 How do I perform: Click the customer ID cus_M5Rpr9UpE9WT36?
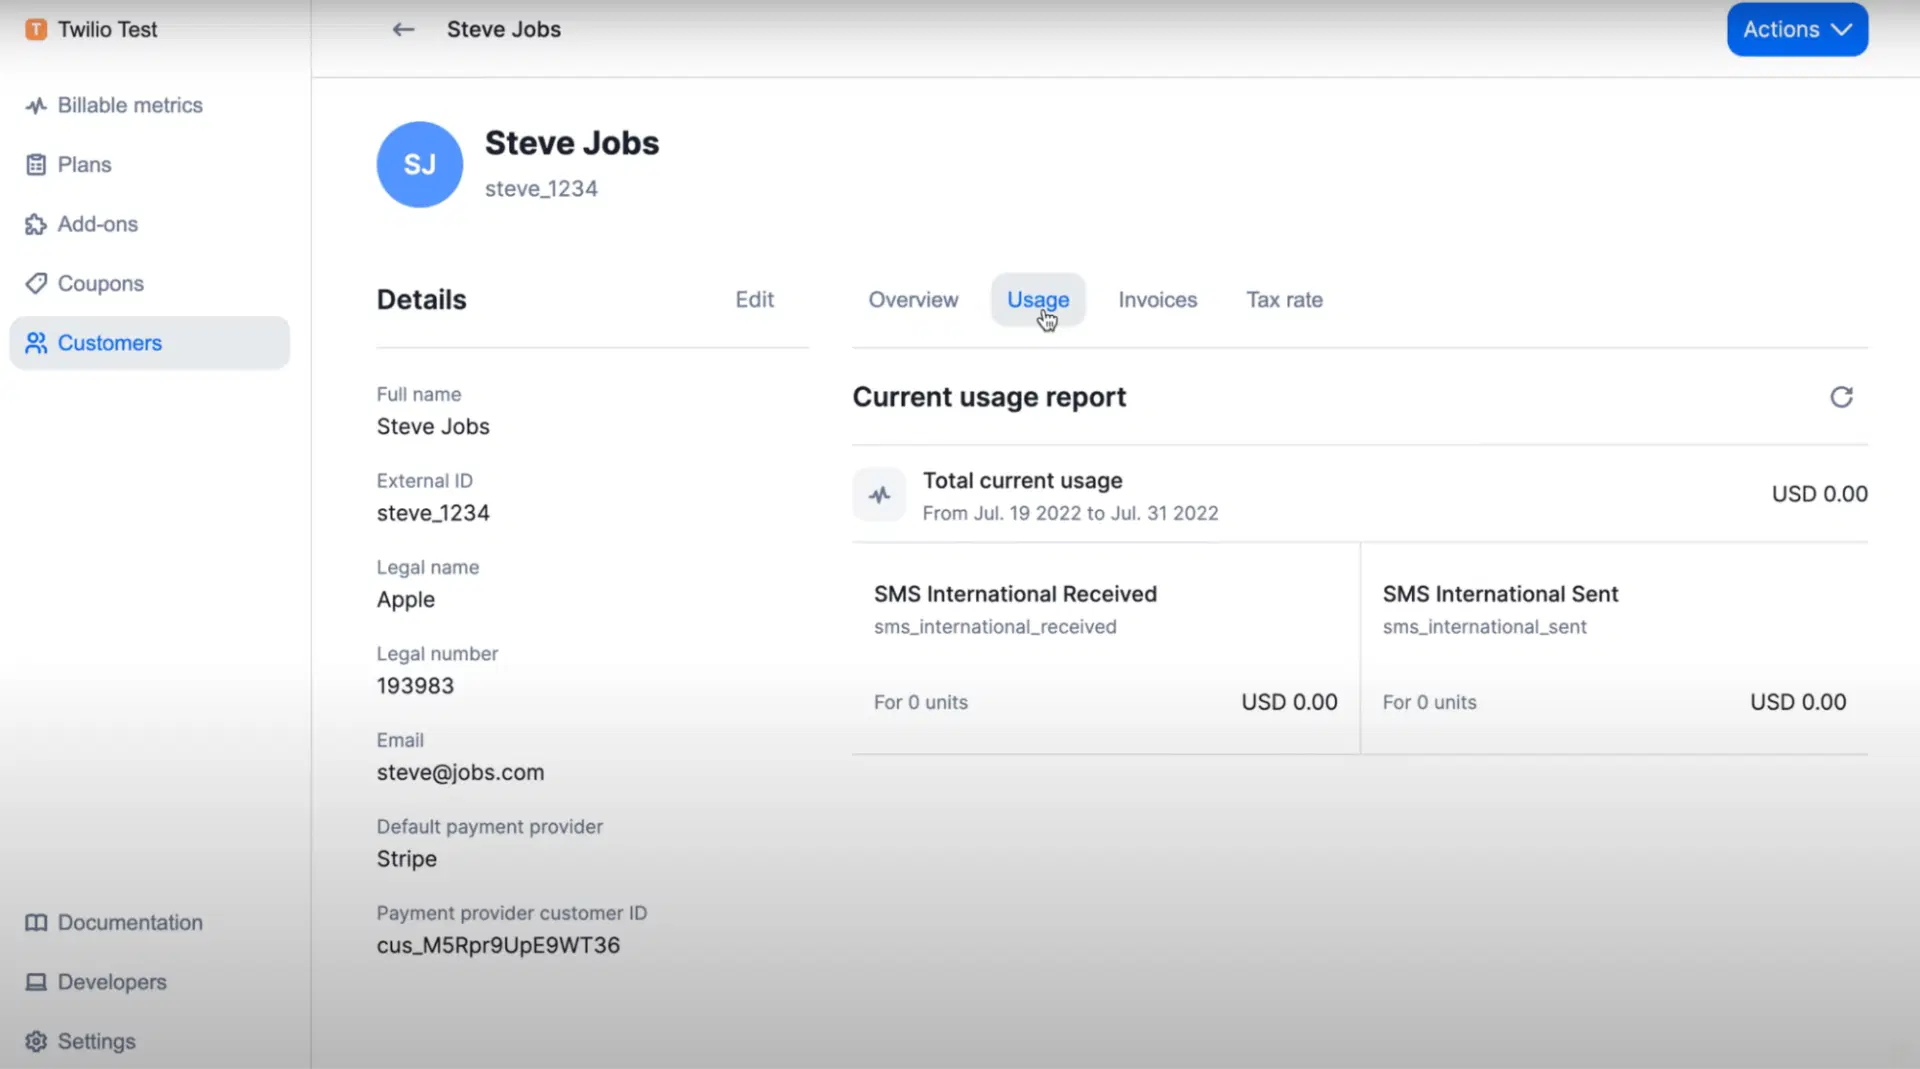pyautogui.click(x=498, y=946)
